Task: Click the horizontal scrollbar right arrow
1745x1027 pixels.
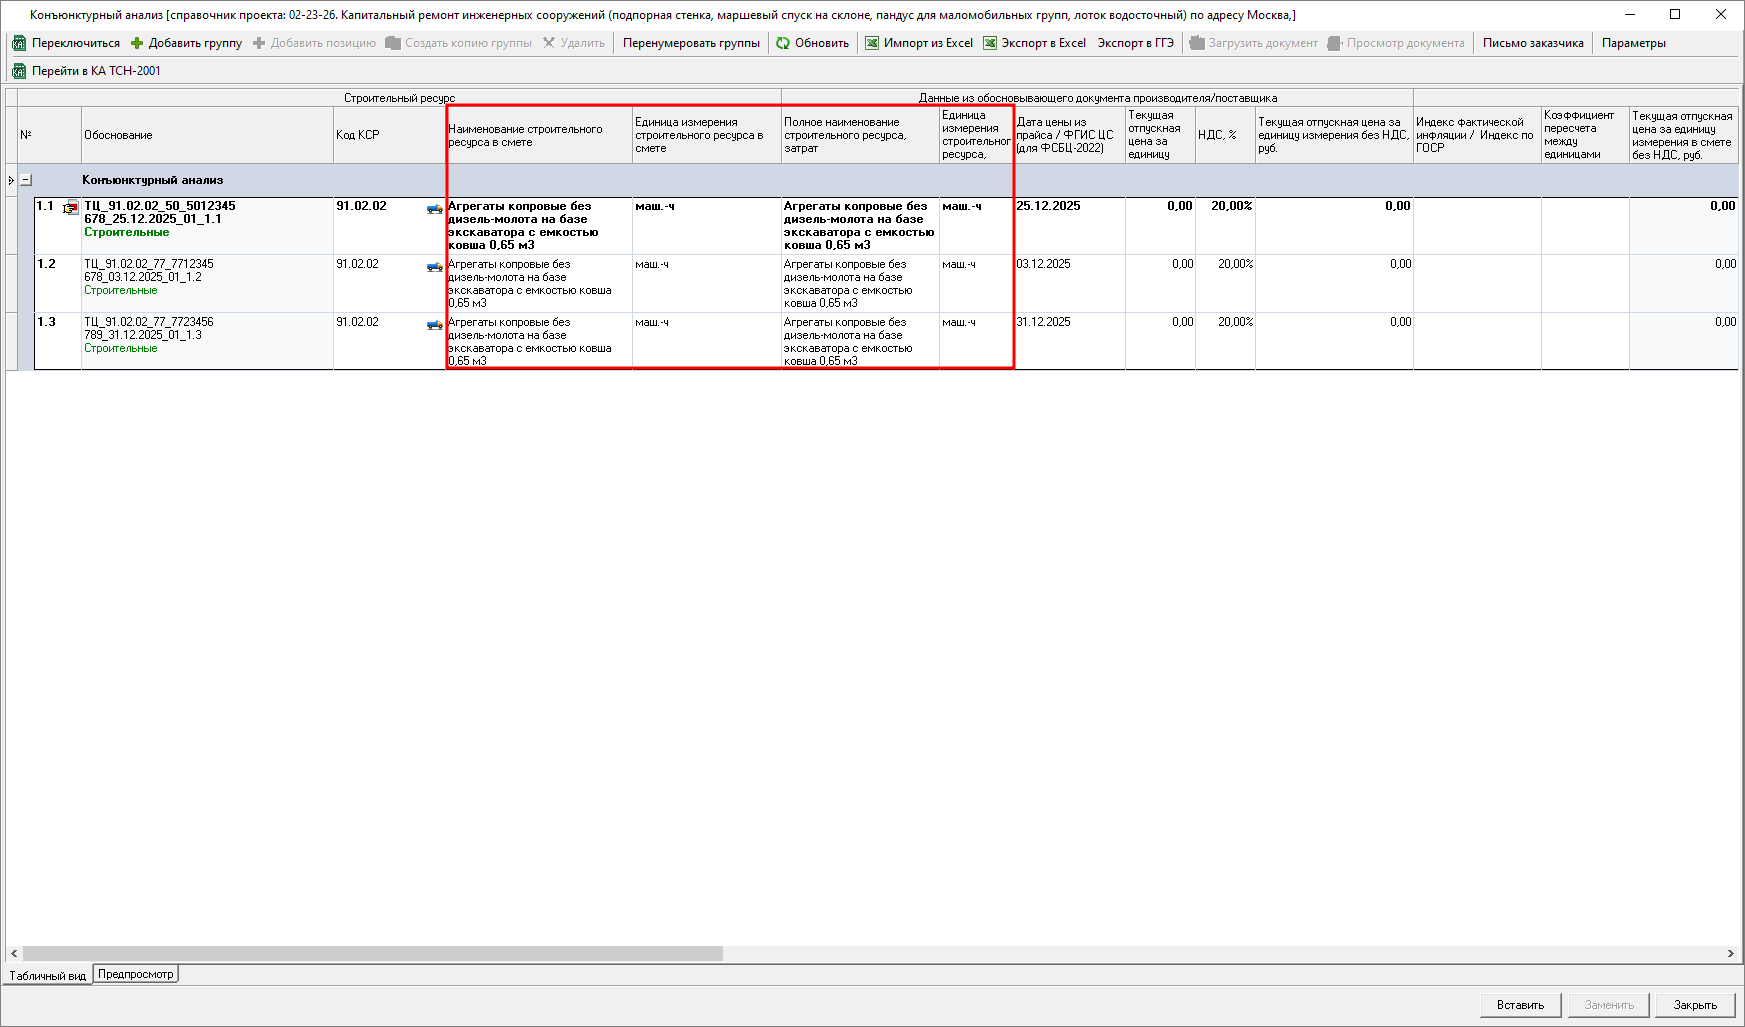Action: coord(1730,954)
